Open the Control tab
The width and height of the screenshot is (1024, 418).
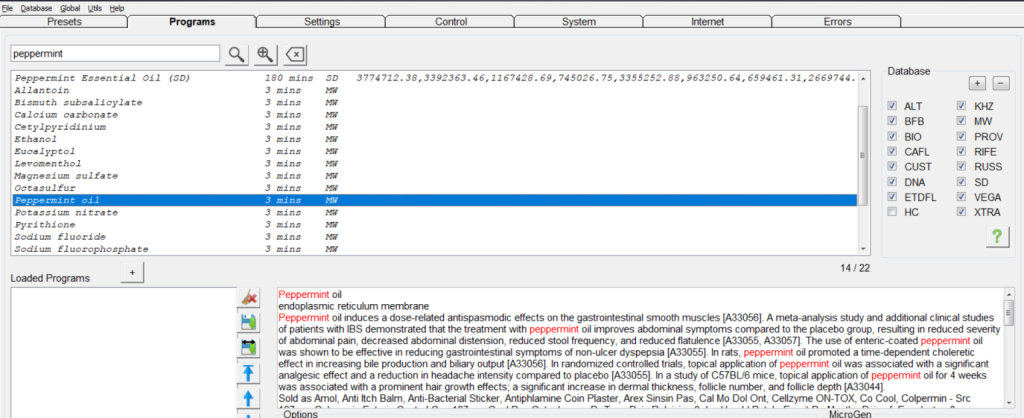(450, 22)
